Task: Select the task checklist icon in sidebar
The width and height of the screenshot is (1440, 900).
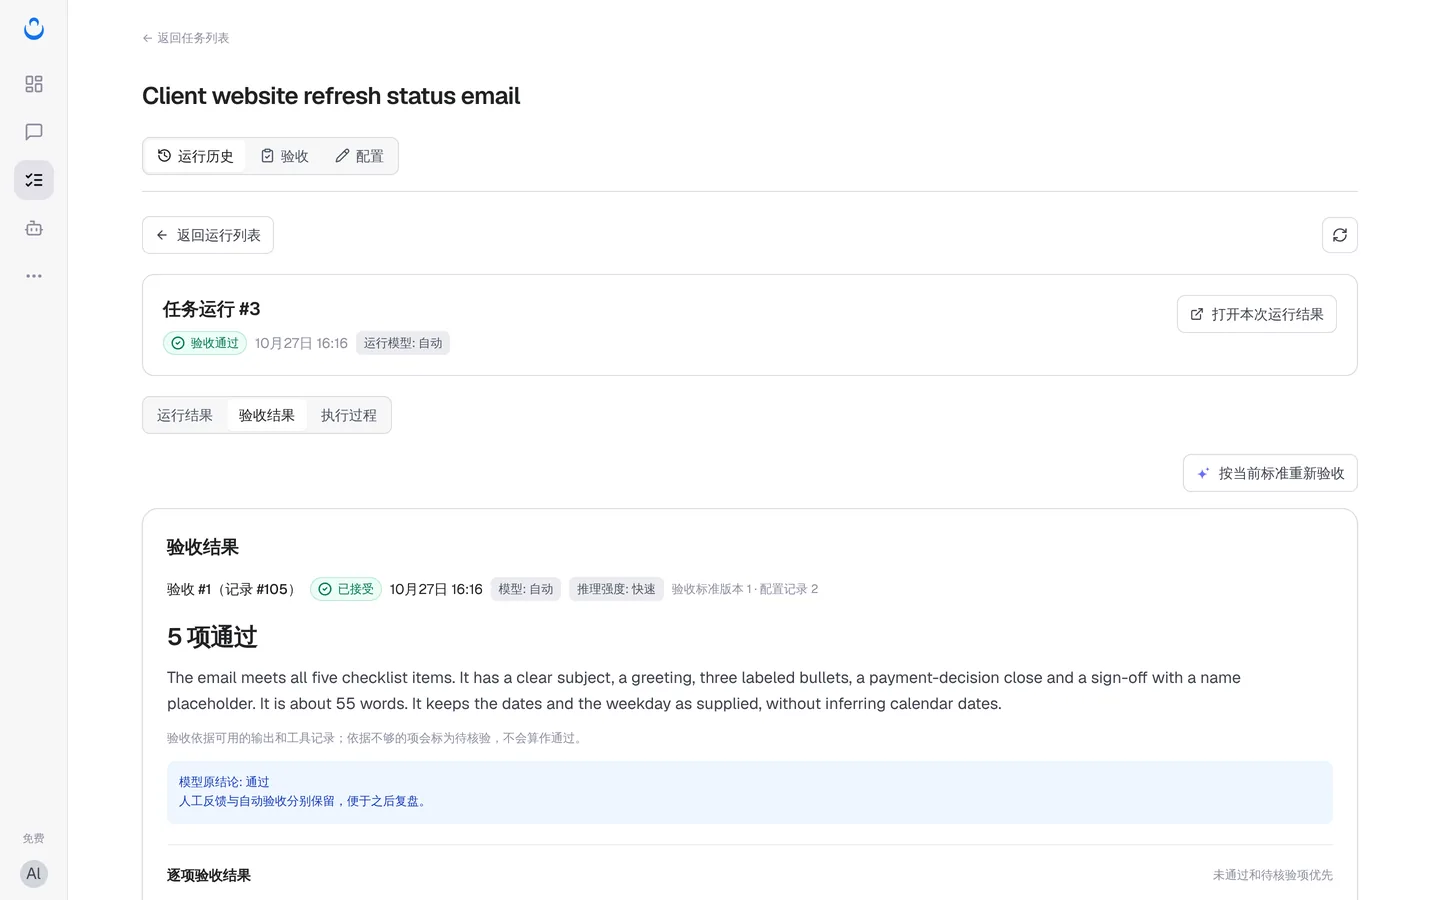Action: tap(34, 180)
